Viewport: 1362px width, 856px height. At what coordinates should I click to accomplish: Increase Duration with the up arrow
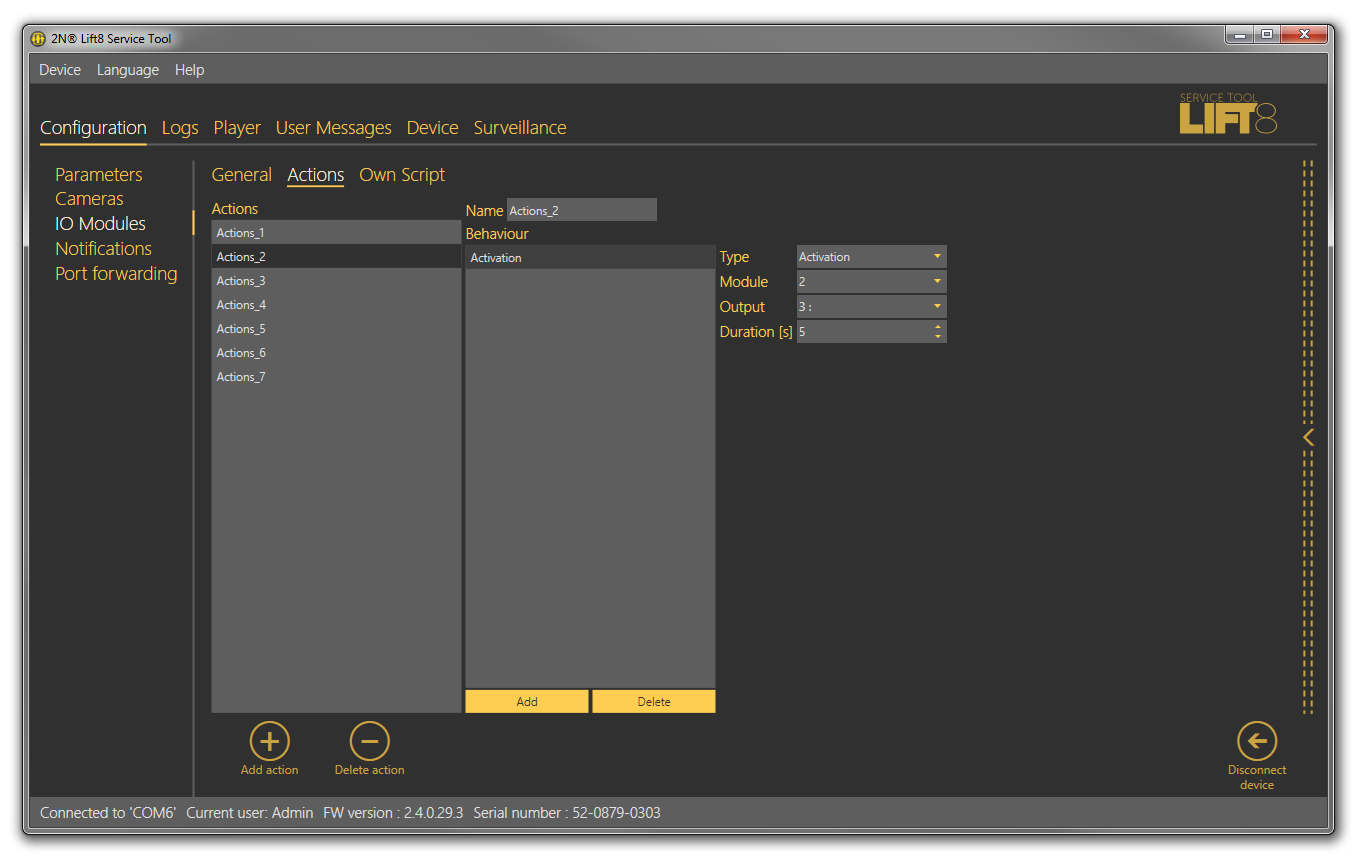tap(937, 327)
